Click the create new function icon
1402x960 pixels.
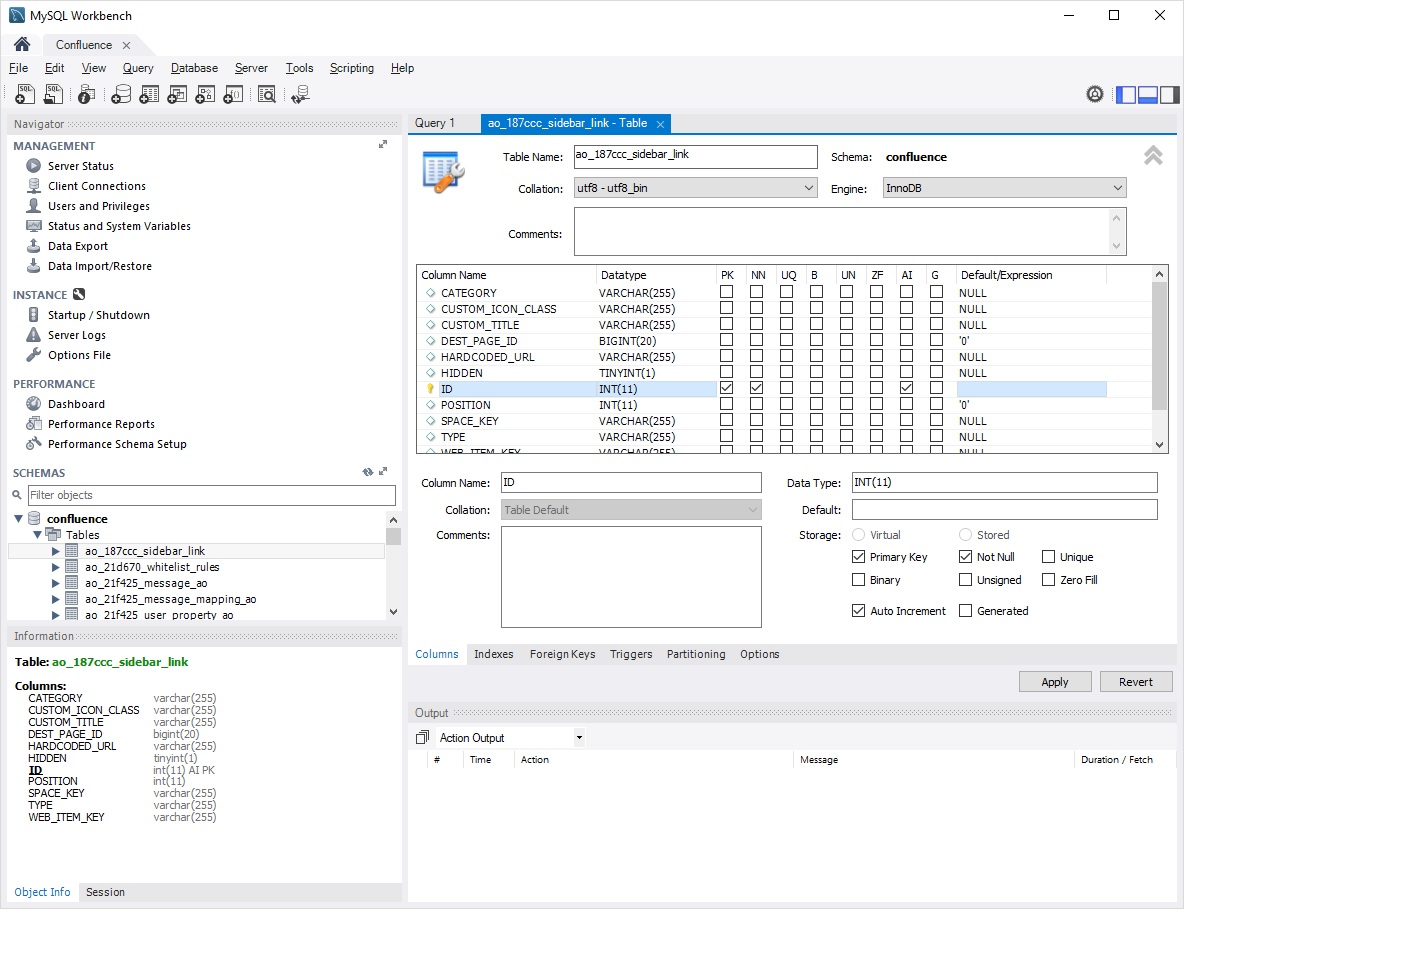pos(233,94)
